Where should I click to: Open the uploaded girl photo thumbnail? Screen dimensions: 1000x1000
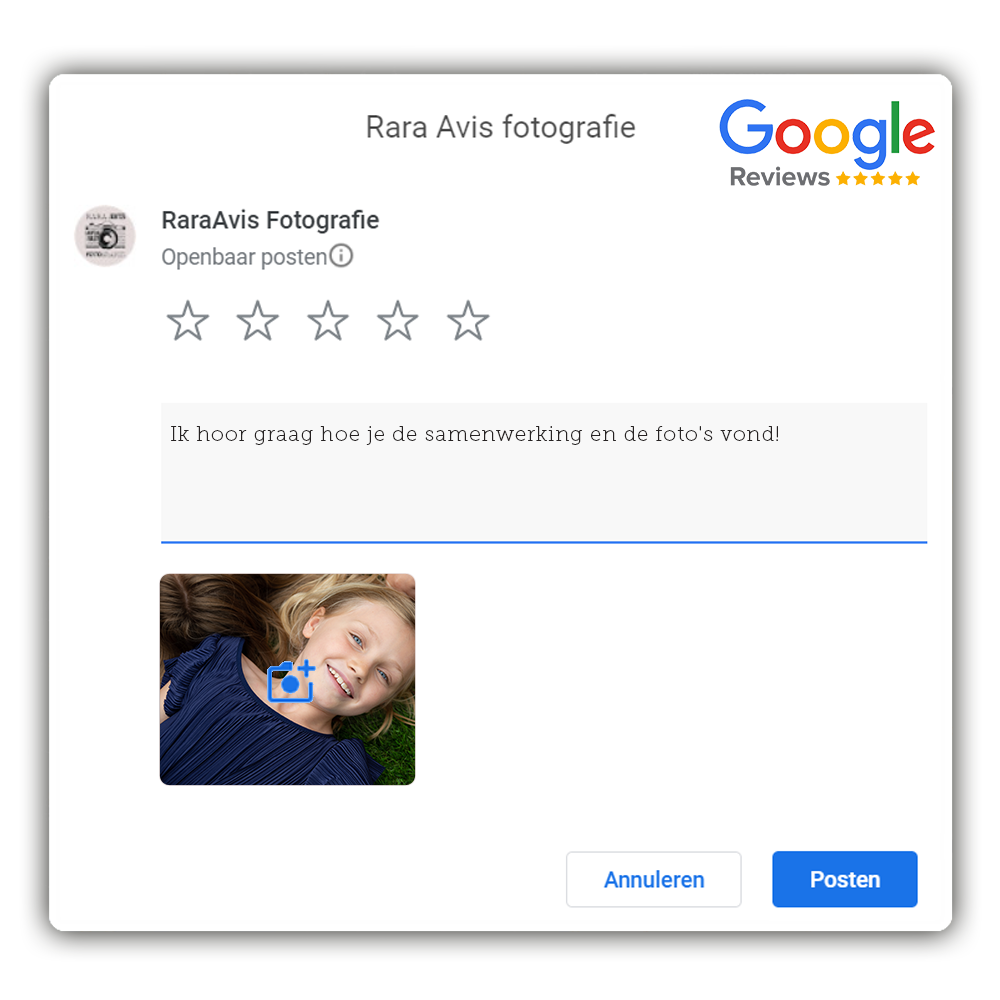pyautogui.click(x=288, y=679)
